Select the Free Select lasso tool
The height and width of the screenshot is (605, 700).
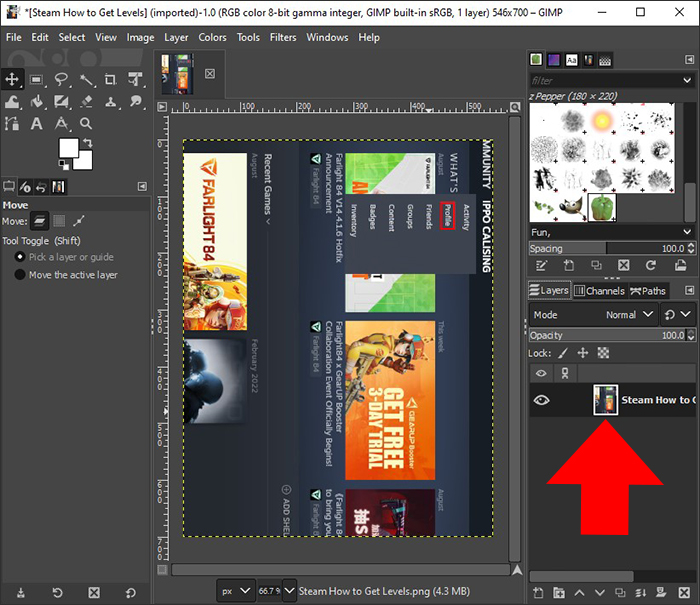[61, 79]
